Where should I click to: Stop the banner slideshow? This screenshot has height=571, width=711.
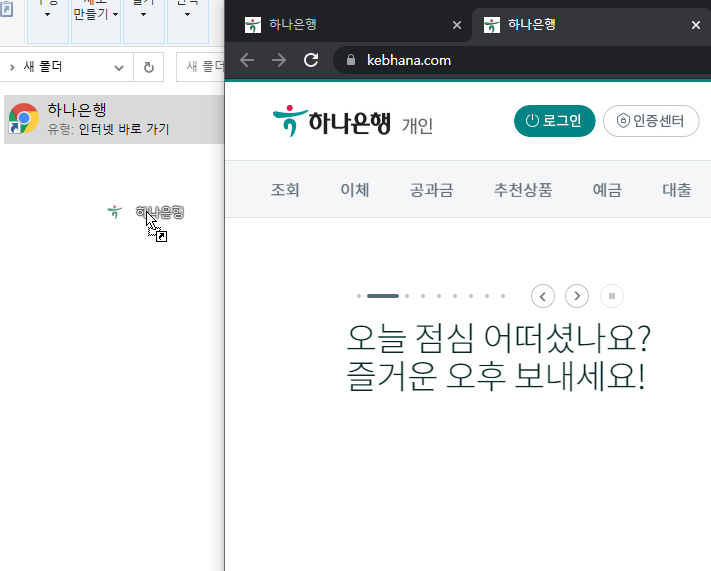[x=612, y=296]
